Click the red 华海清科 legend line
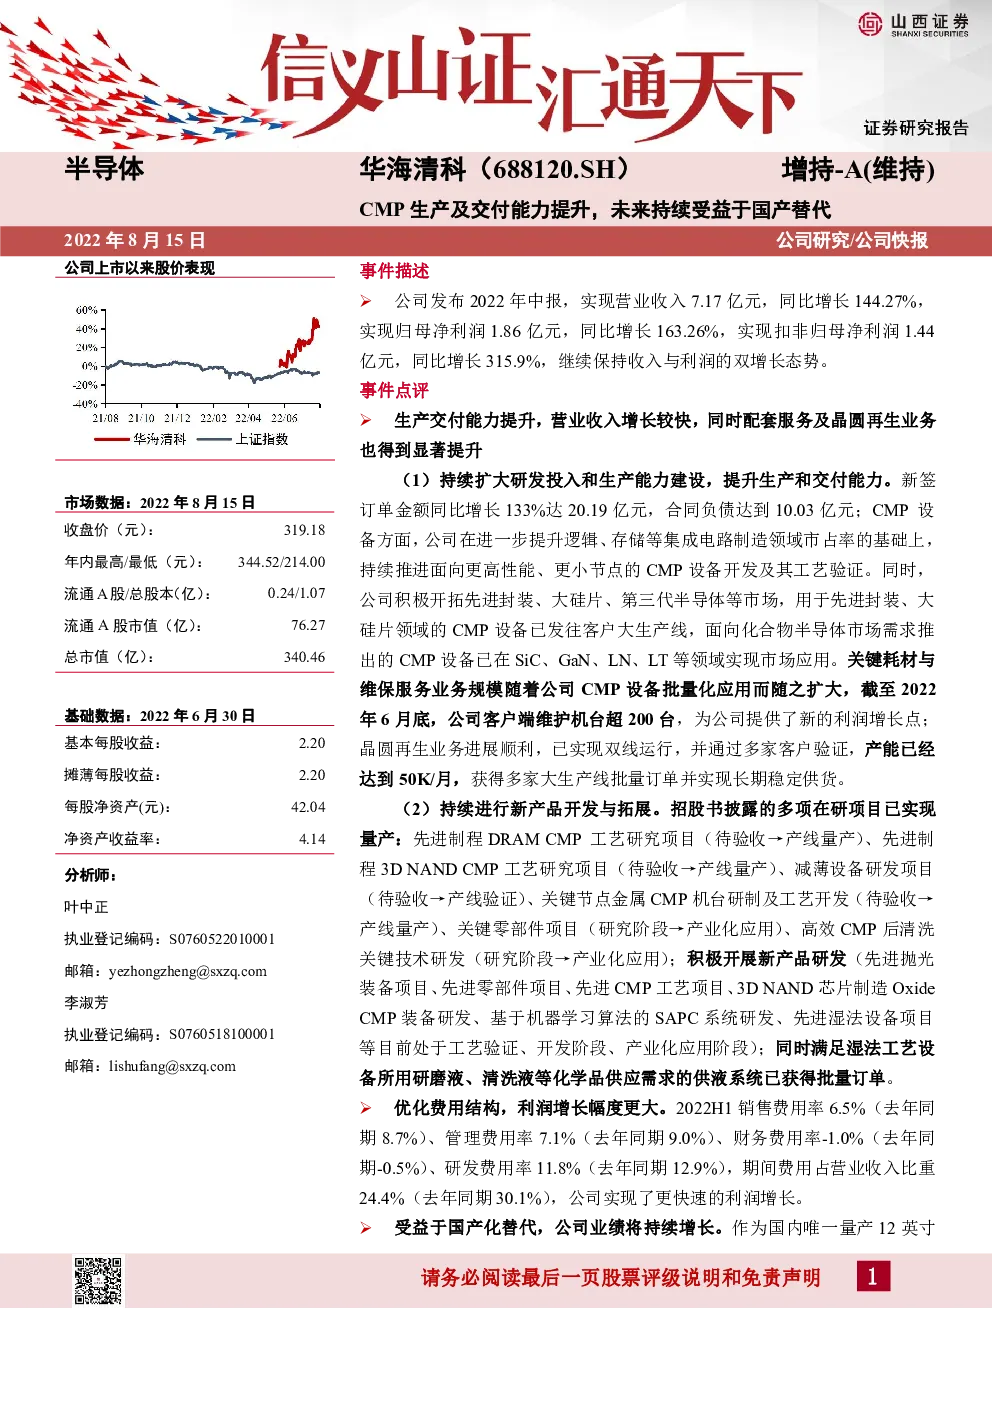Screen dimensions: 992x1403 112,439
